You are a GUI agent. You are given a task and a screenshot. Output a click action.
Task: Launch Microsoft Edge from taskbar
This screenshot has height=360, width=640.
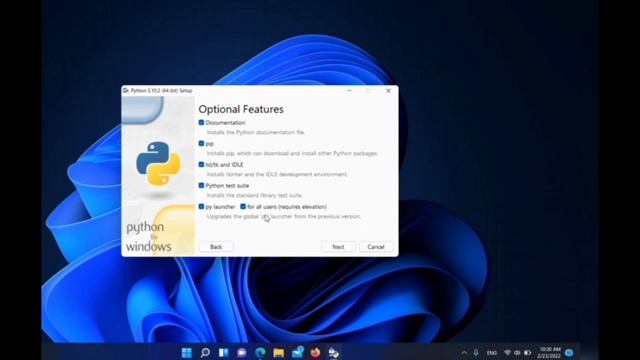point(260,352)
